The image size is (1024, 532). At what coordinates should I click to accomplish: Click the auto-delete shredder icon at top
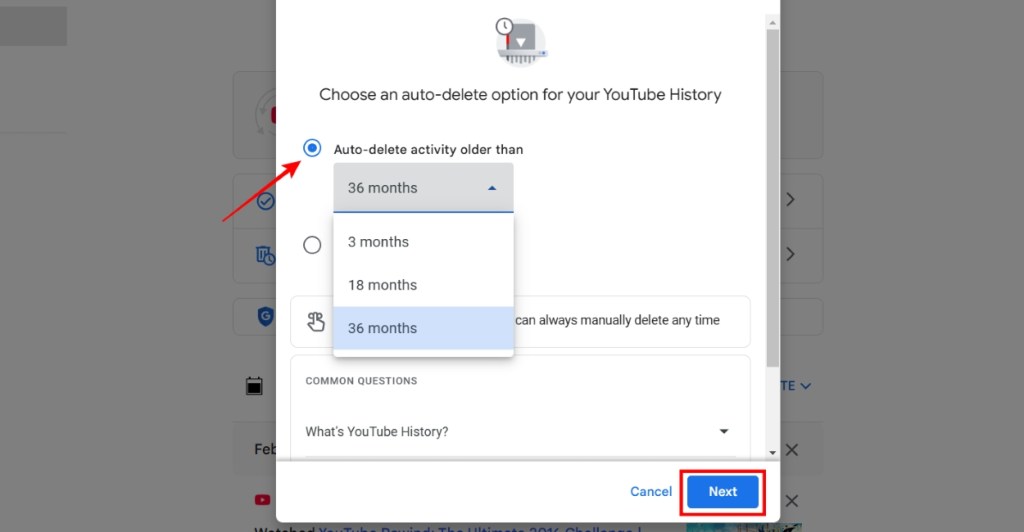pyautogui.click(x=520, y=42)
